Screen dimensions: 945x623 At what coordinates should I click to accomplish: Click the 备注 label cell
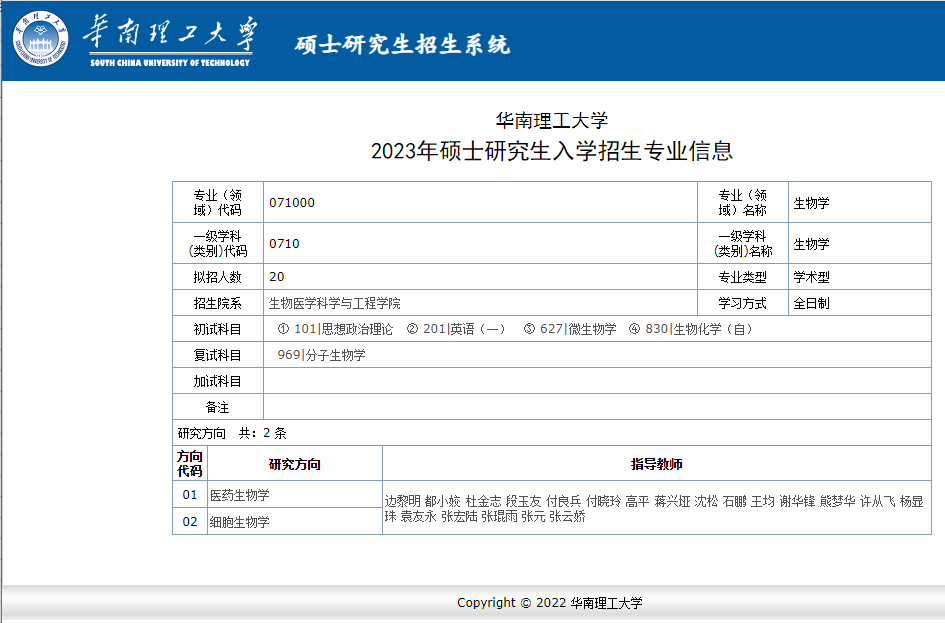click(x=218, y=407)
